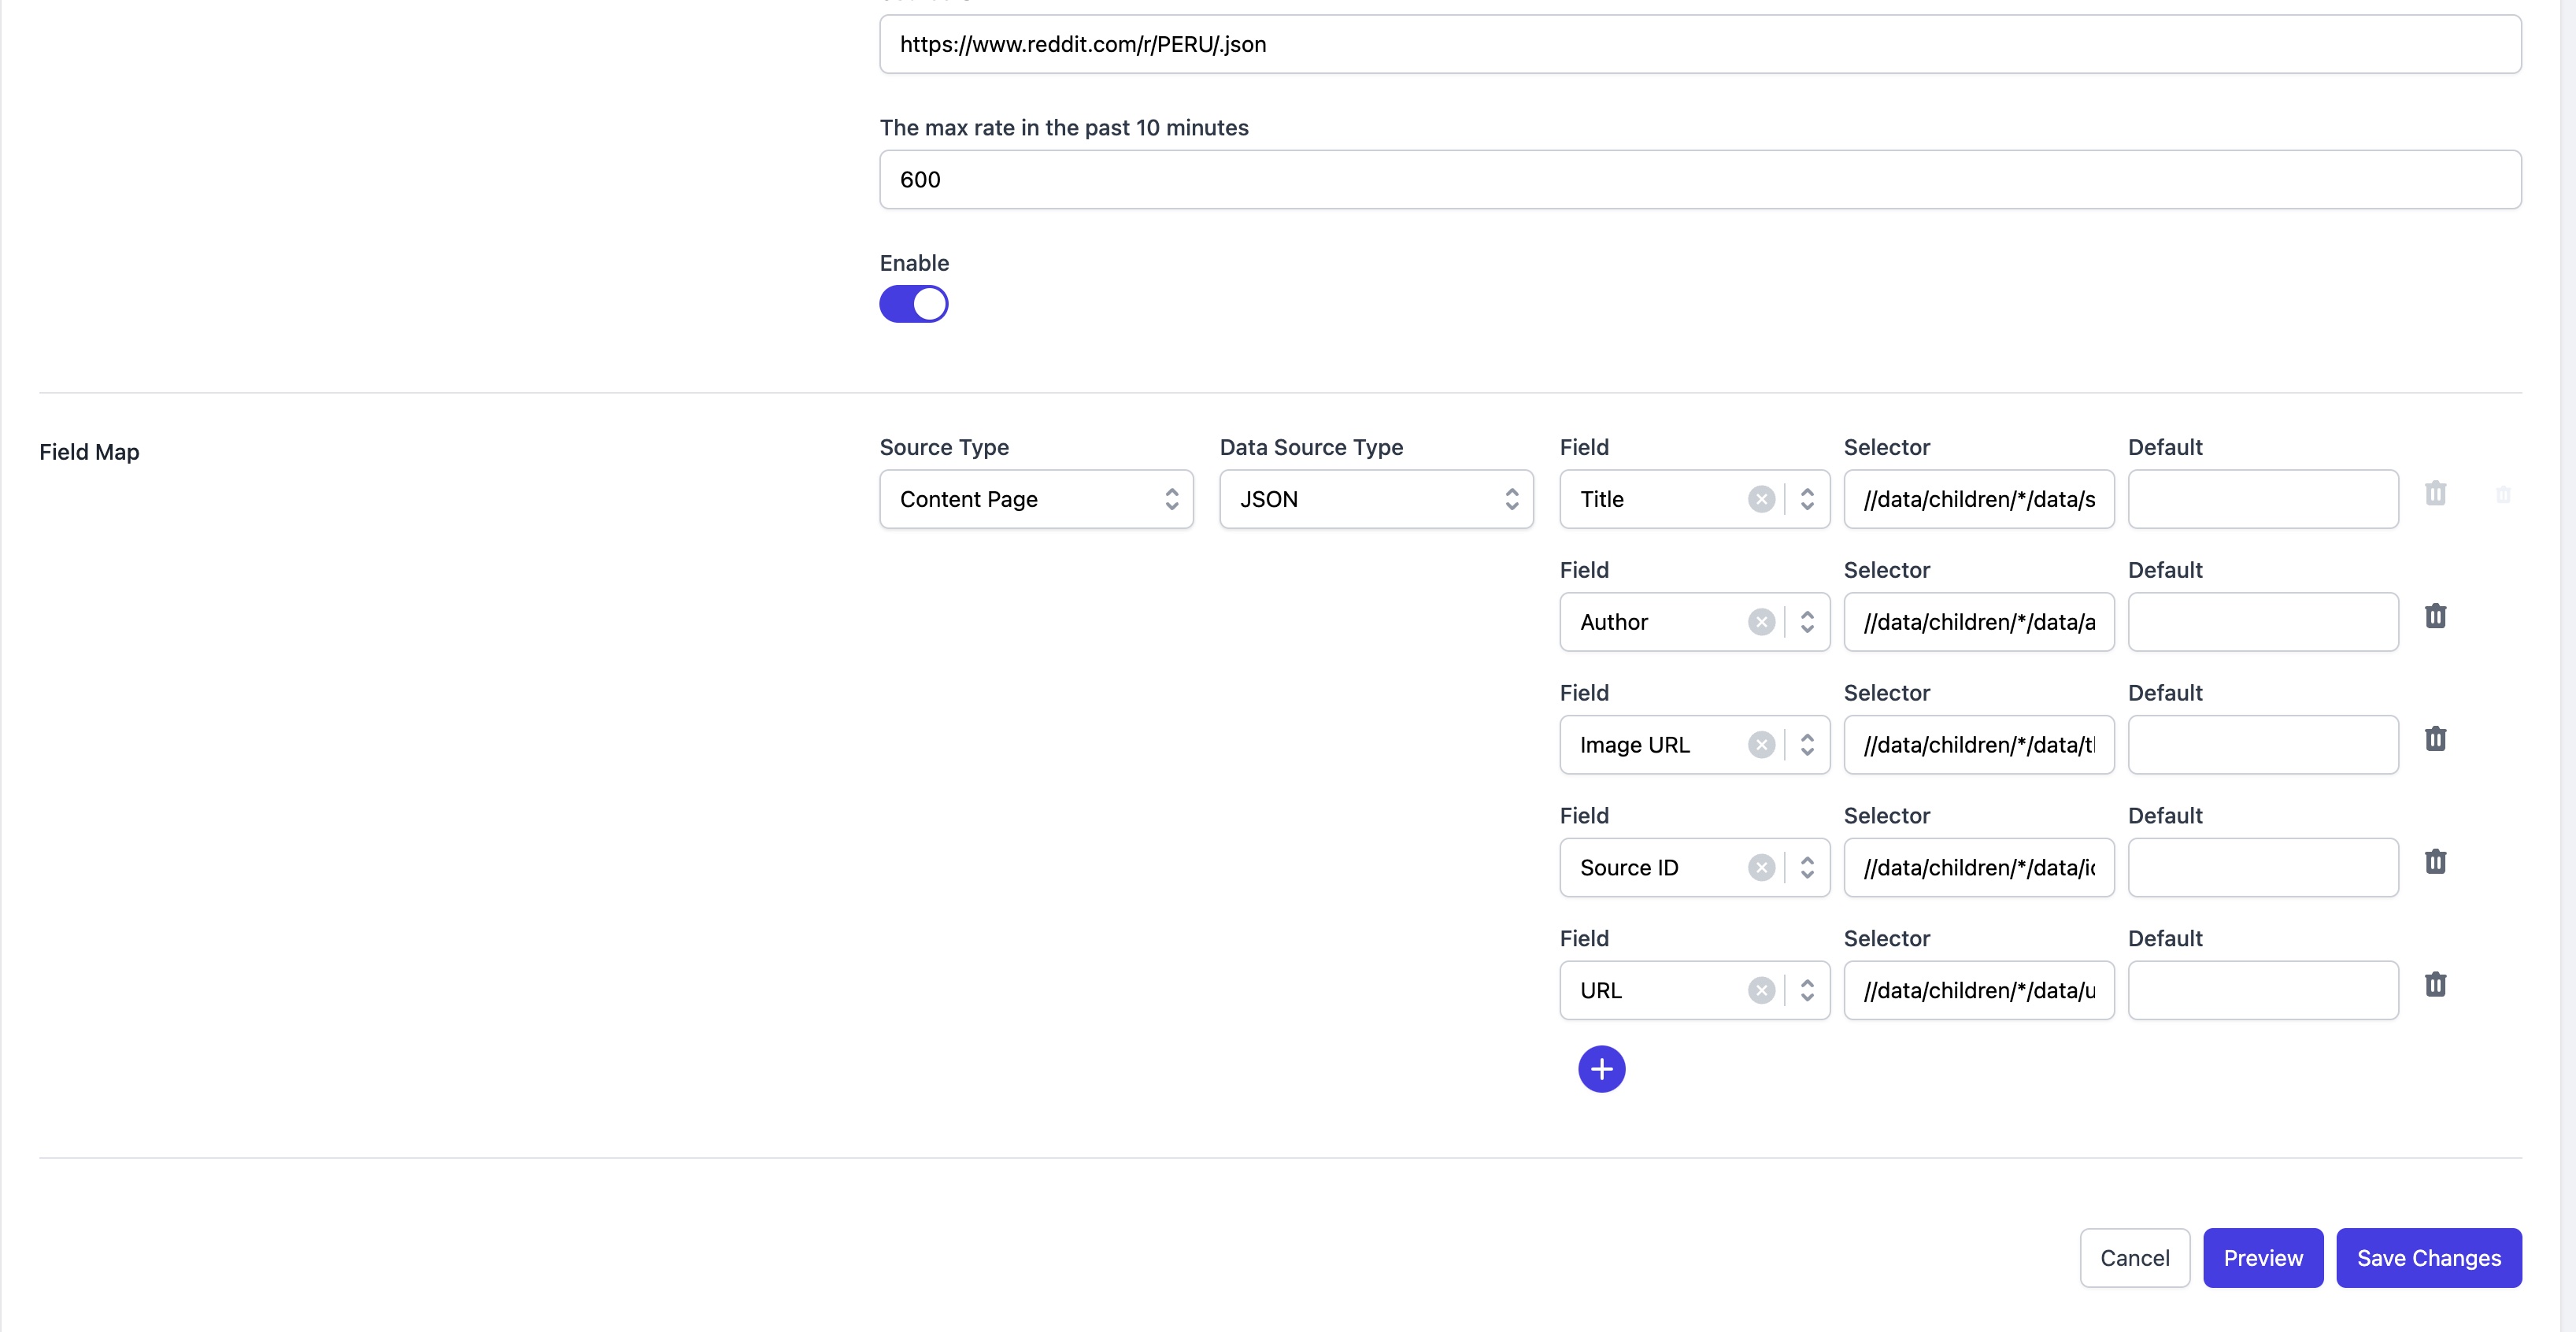This screenshot has height=1332, width=2576.
Task: Click the Preview button
Action: [2262, 1258]
